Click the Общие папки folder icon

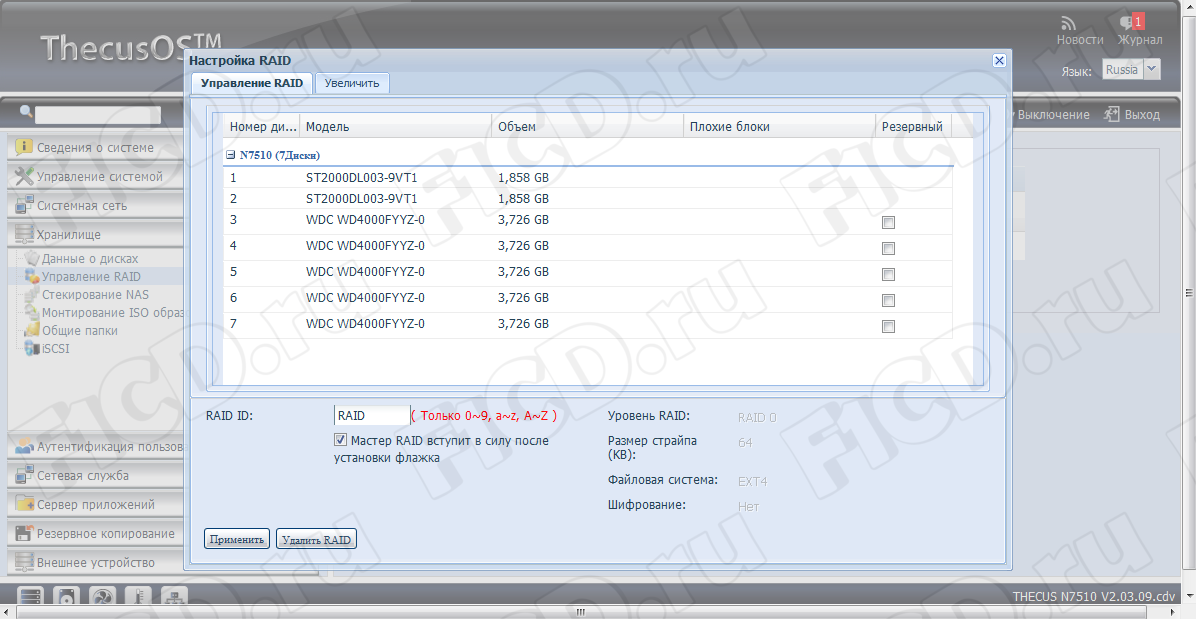click(32, 330)
